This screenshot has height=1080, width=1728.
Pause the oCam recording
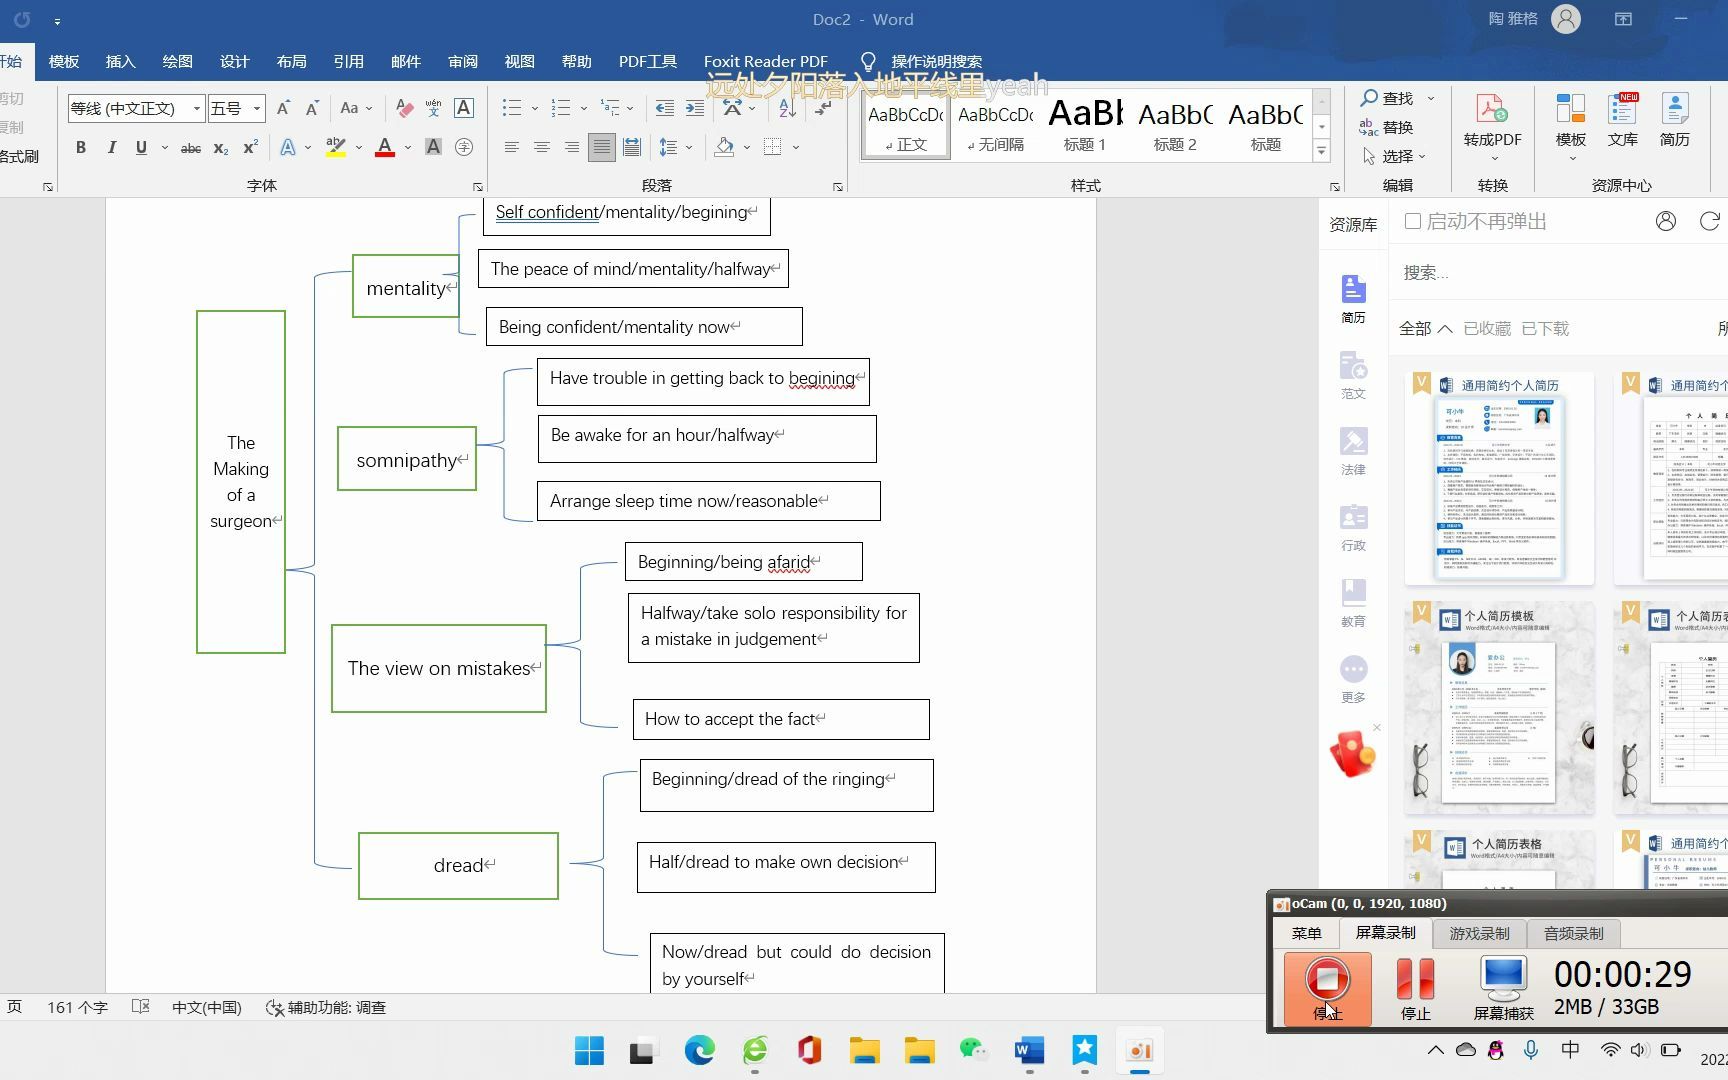(1415, 989)
